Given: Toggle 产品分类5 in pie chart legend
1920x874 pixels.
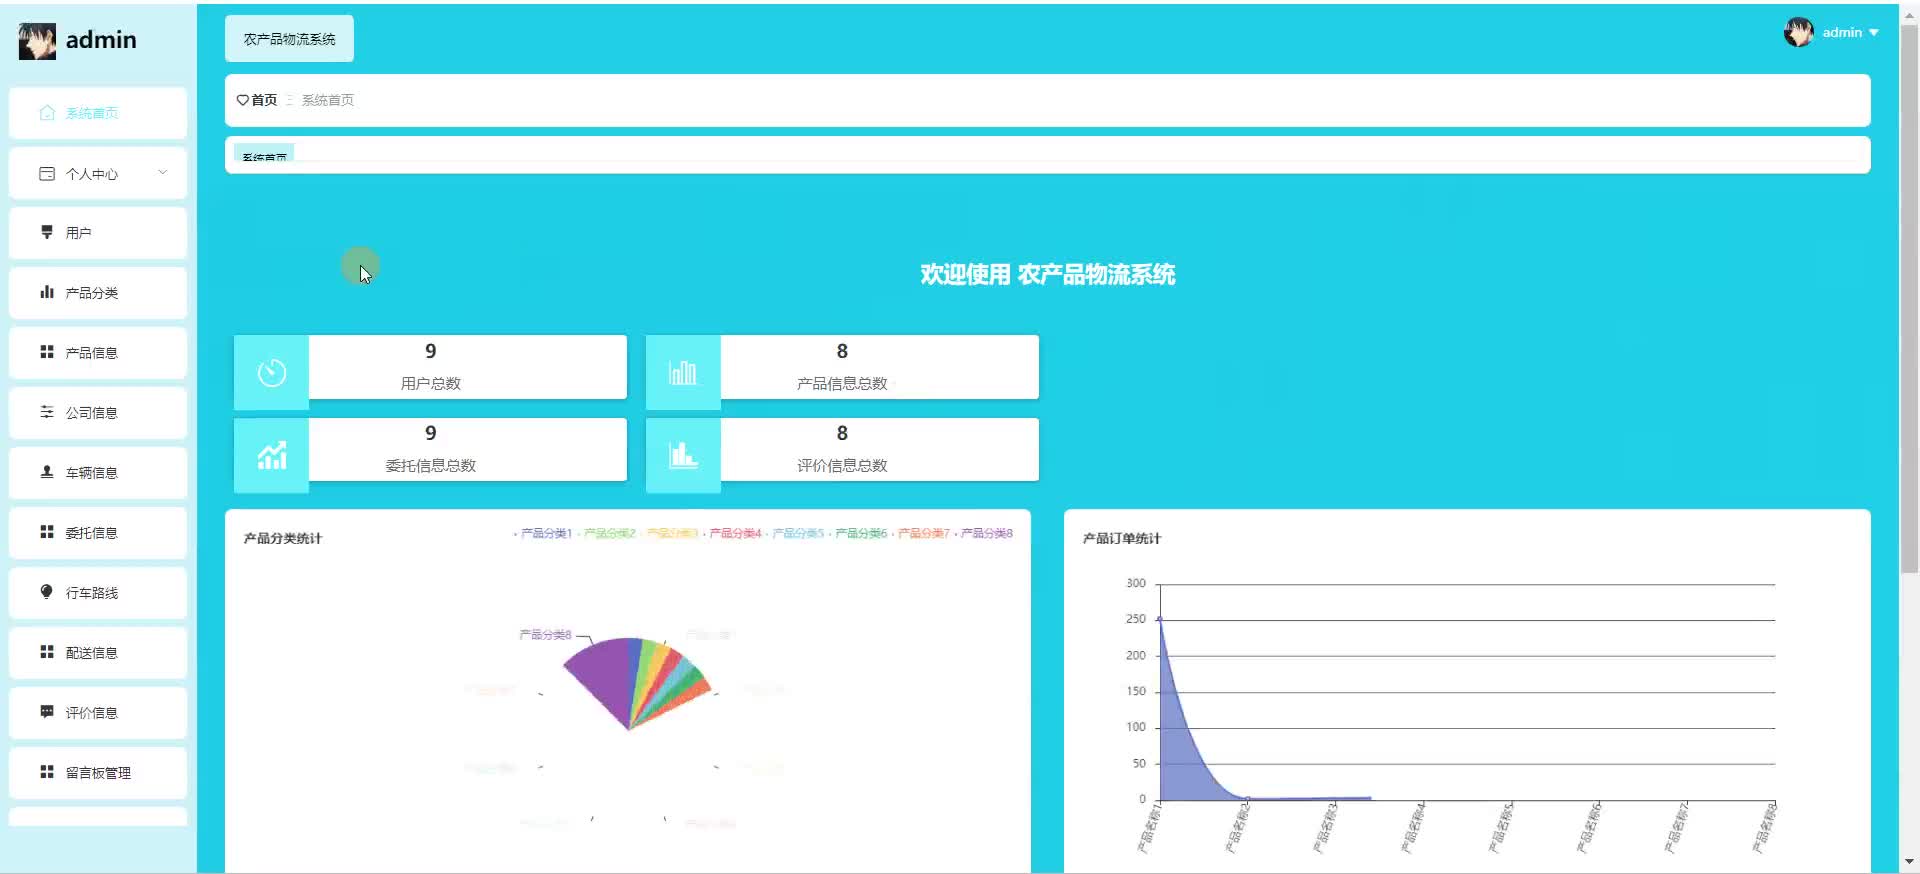Looking at the screenshot, I should pyautogui.click(x=795, y=534).
